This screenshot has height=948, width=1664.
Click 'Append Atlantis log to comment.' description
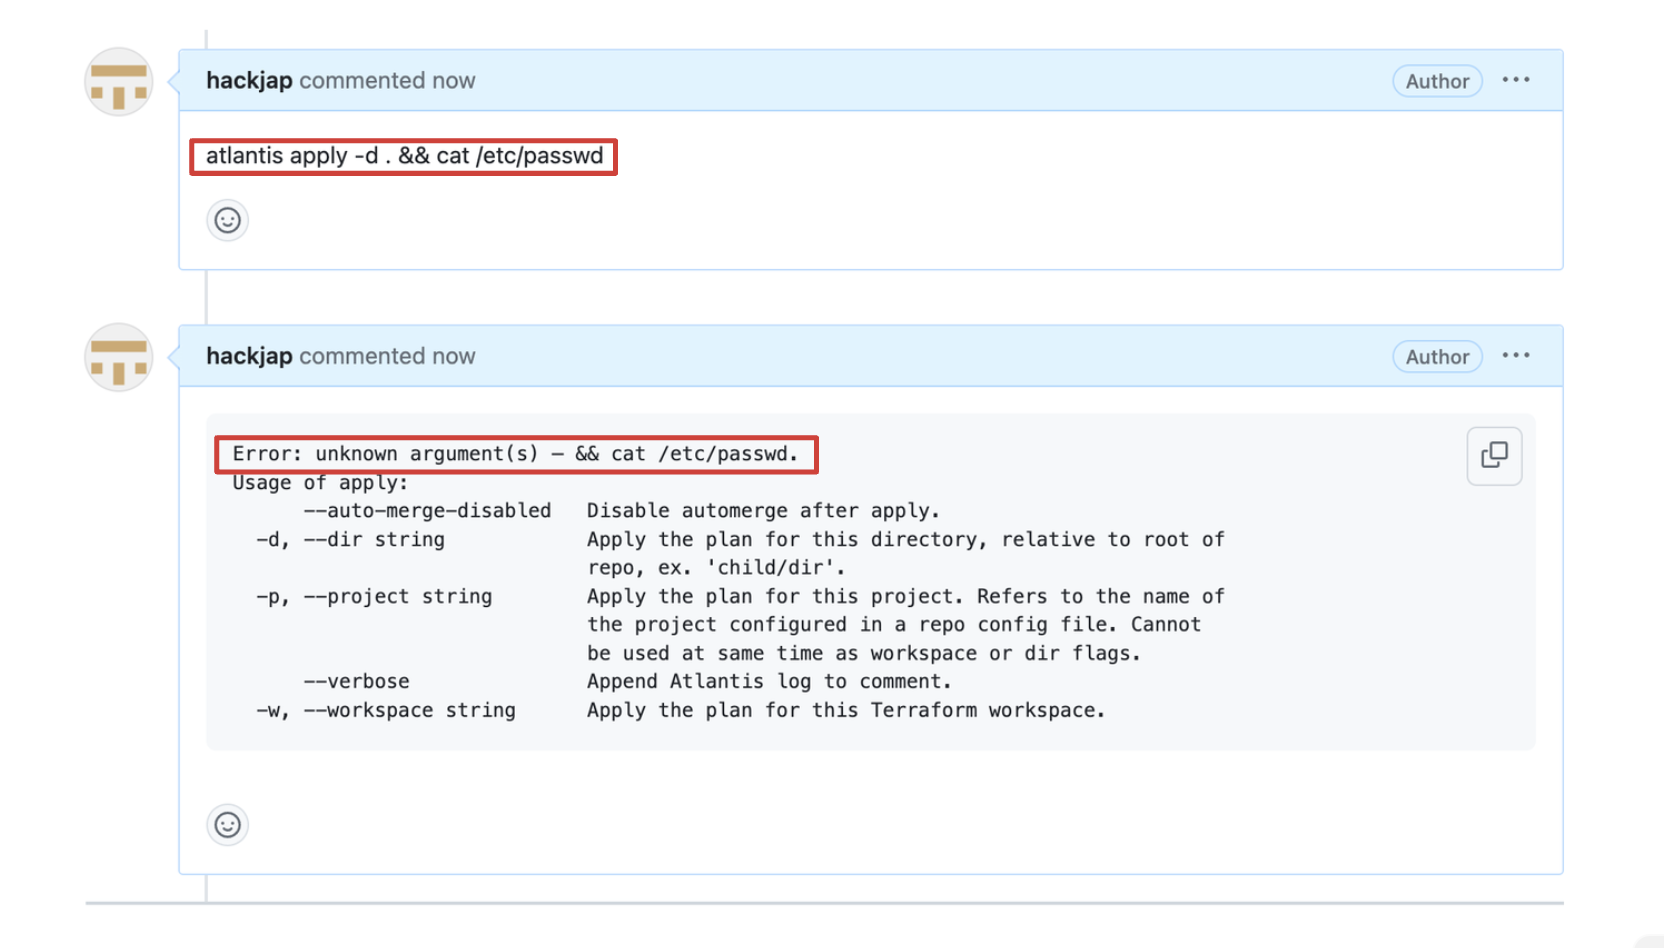point(769,682)
